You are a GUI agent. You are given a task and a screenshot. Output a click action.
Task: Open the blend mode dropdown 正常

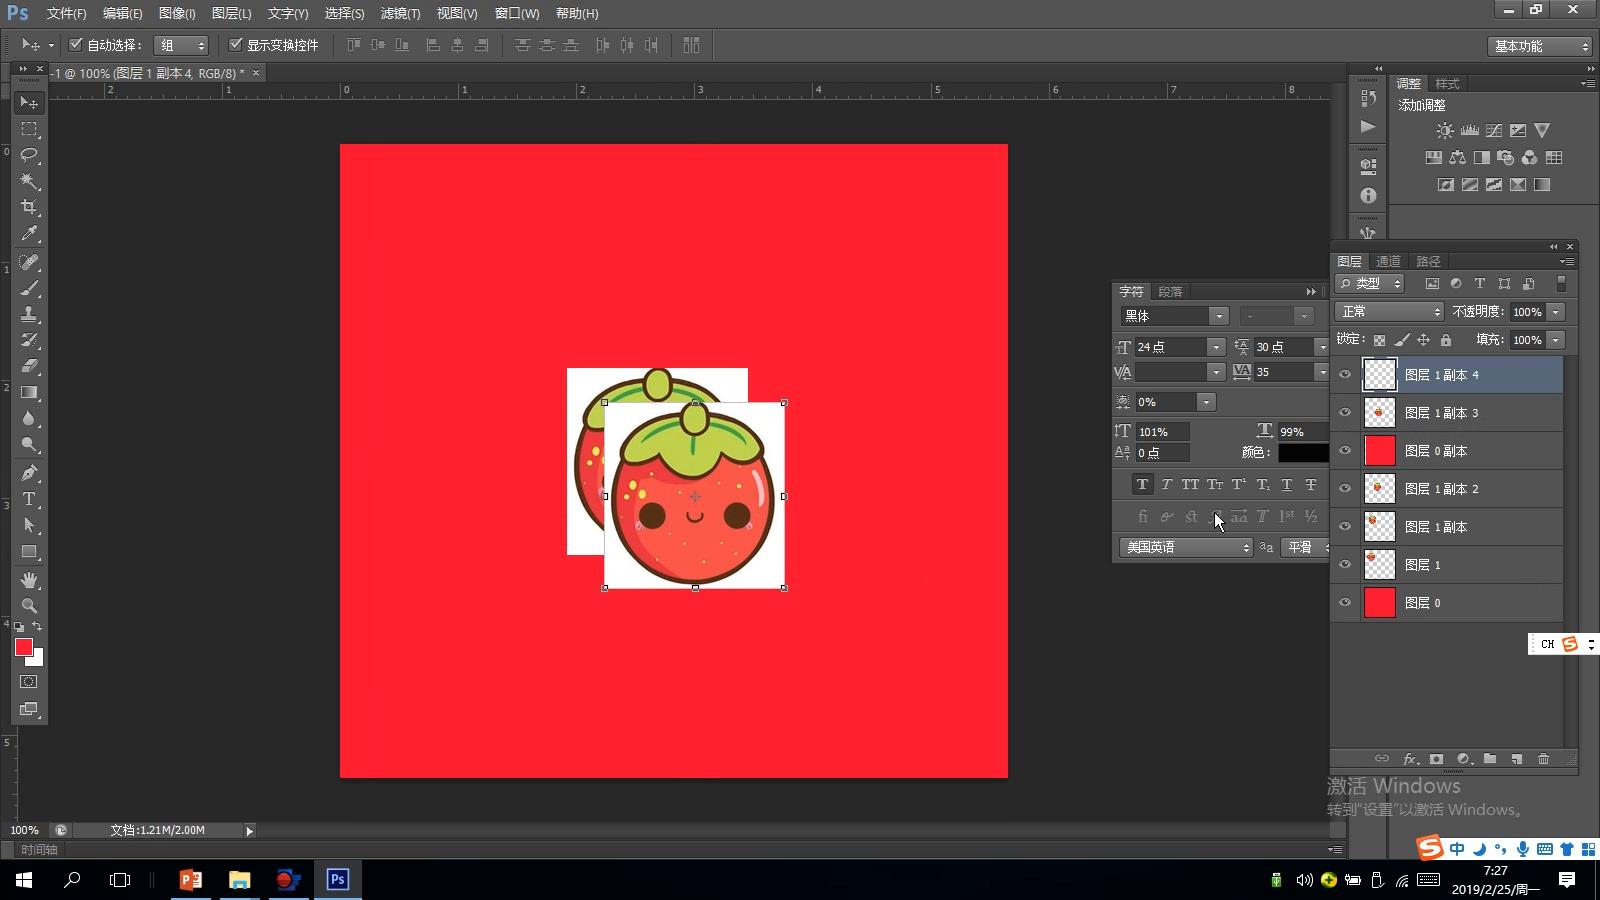pyautogui.click(x=1389, y=312)
